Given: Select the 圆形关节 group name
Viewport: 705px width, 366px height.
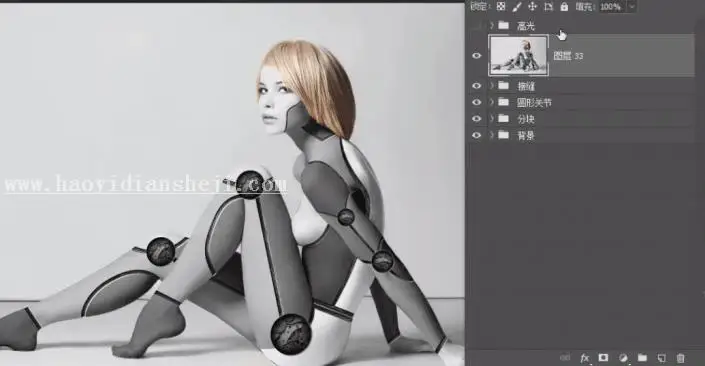Looking at the screenshot, I should (x=534, y=103).
